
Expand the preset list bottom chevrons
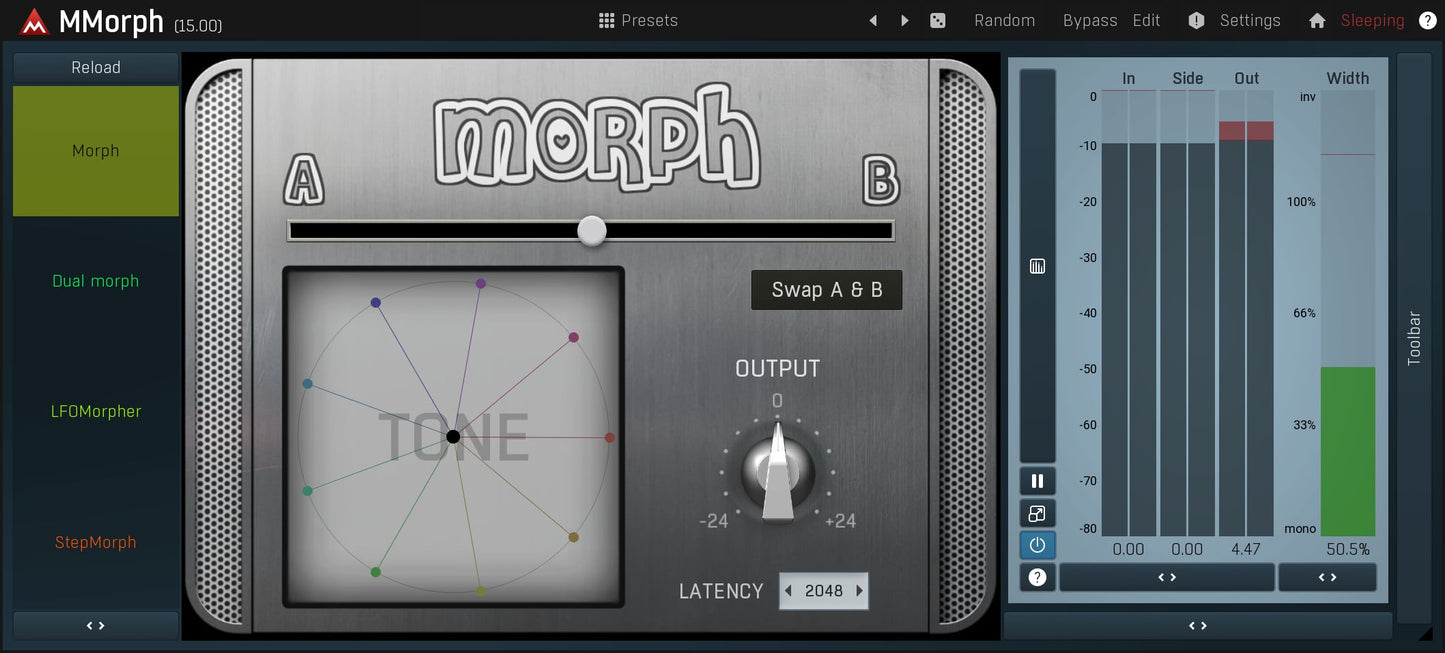pos(95,625)
